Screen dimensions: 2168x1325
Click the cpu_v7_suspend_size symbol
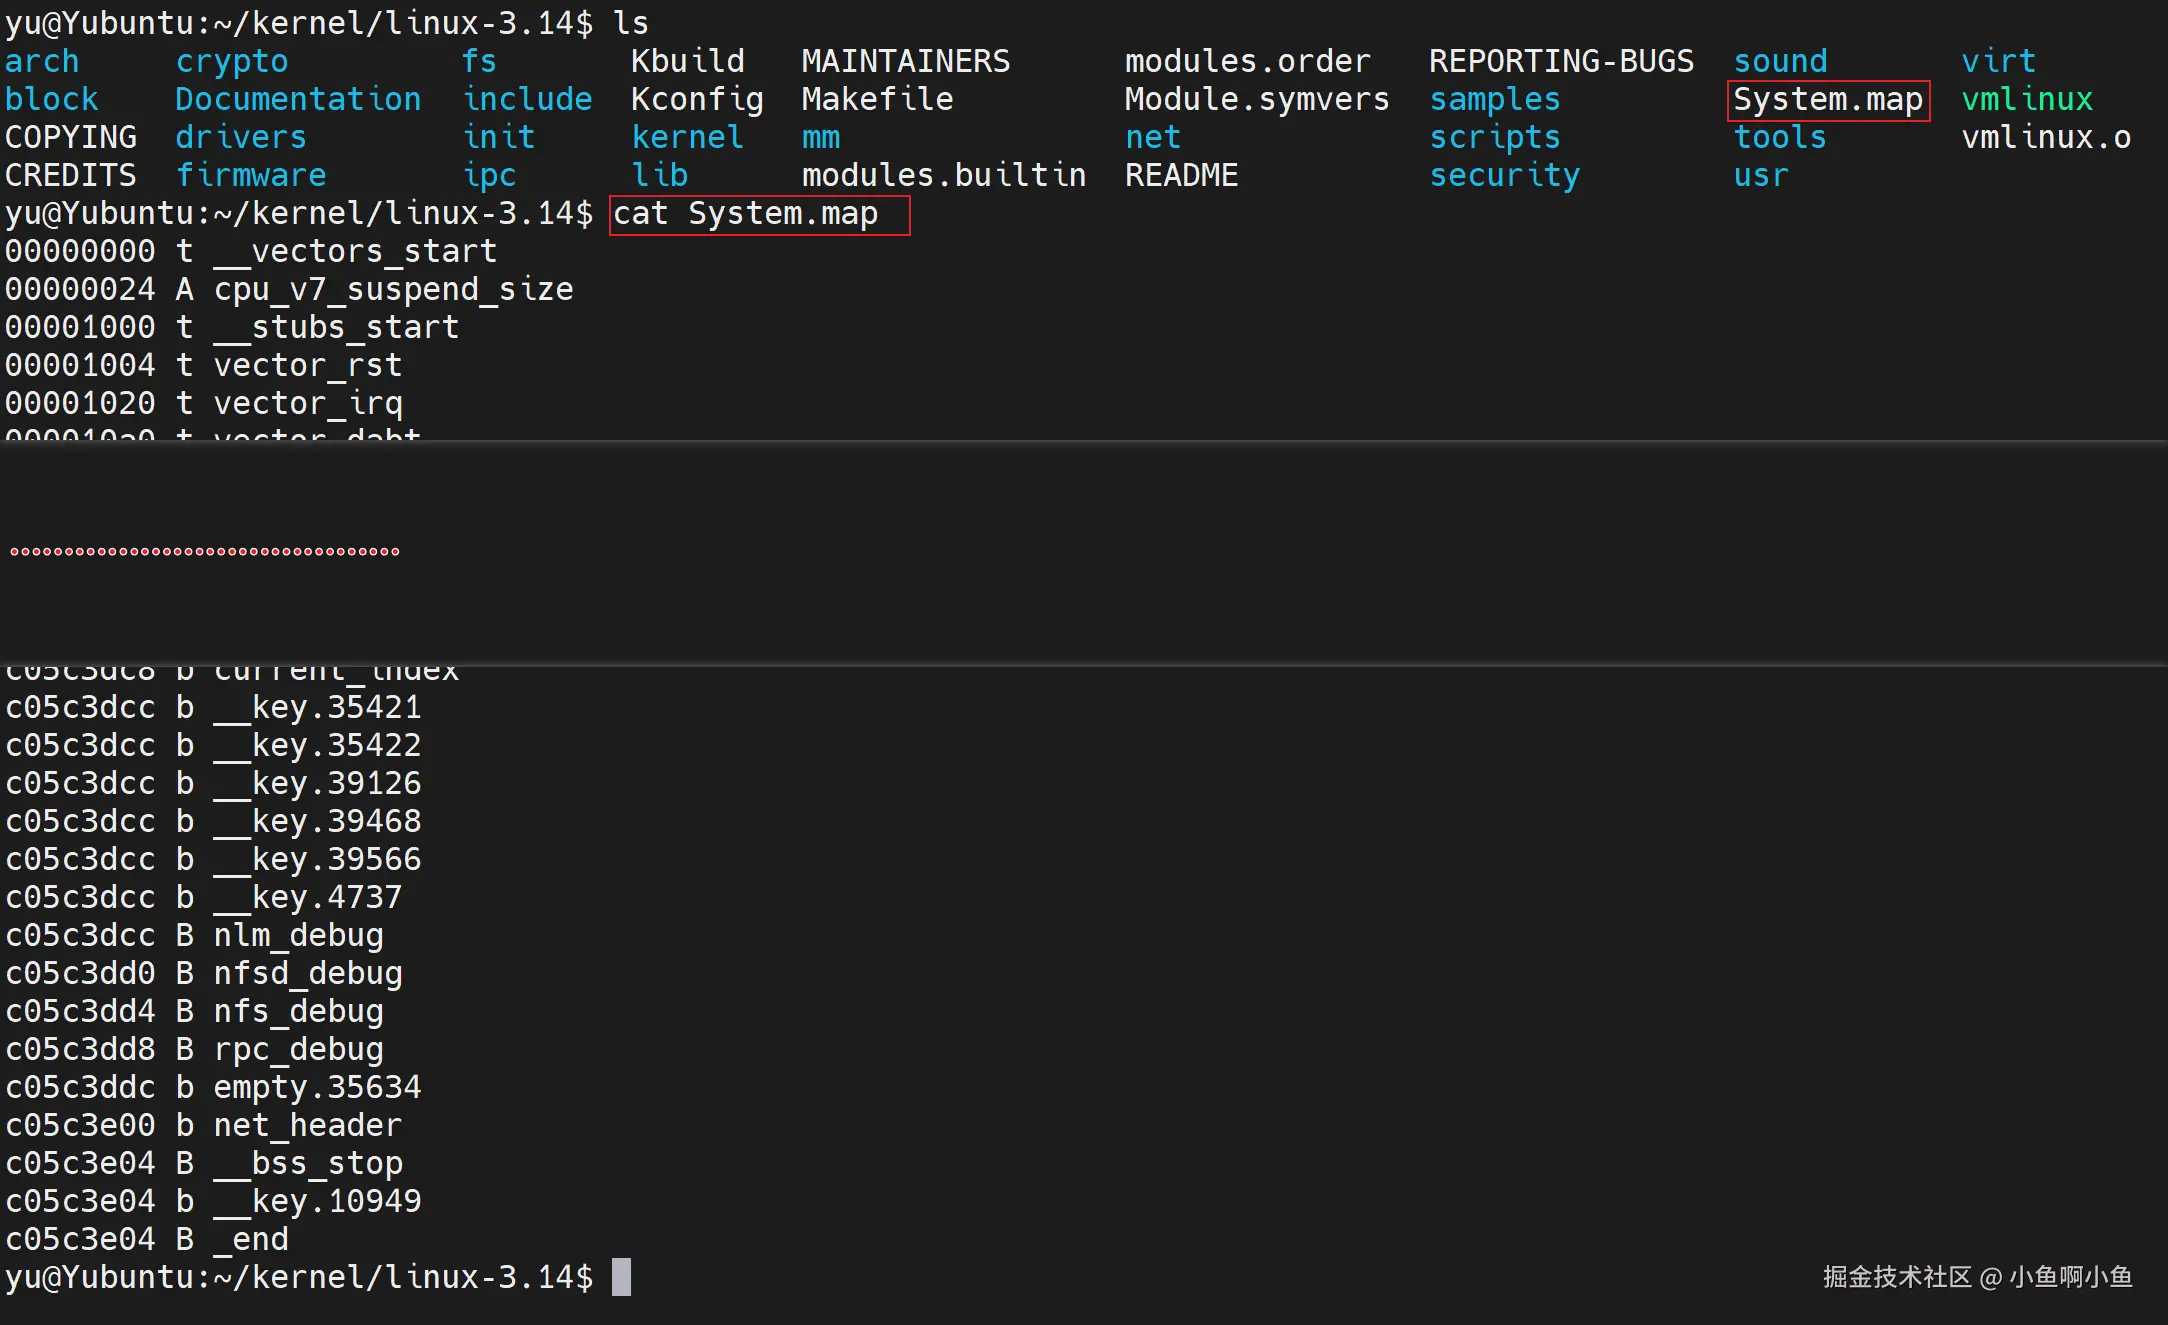tap(393, 290)
